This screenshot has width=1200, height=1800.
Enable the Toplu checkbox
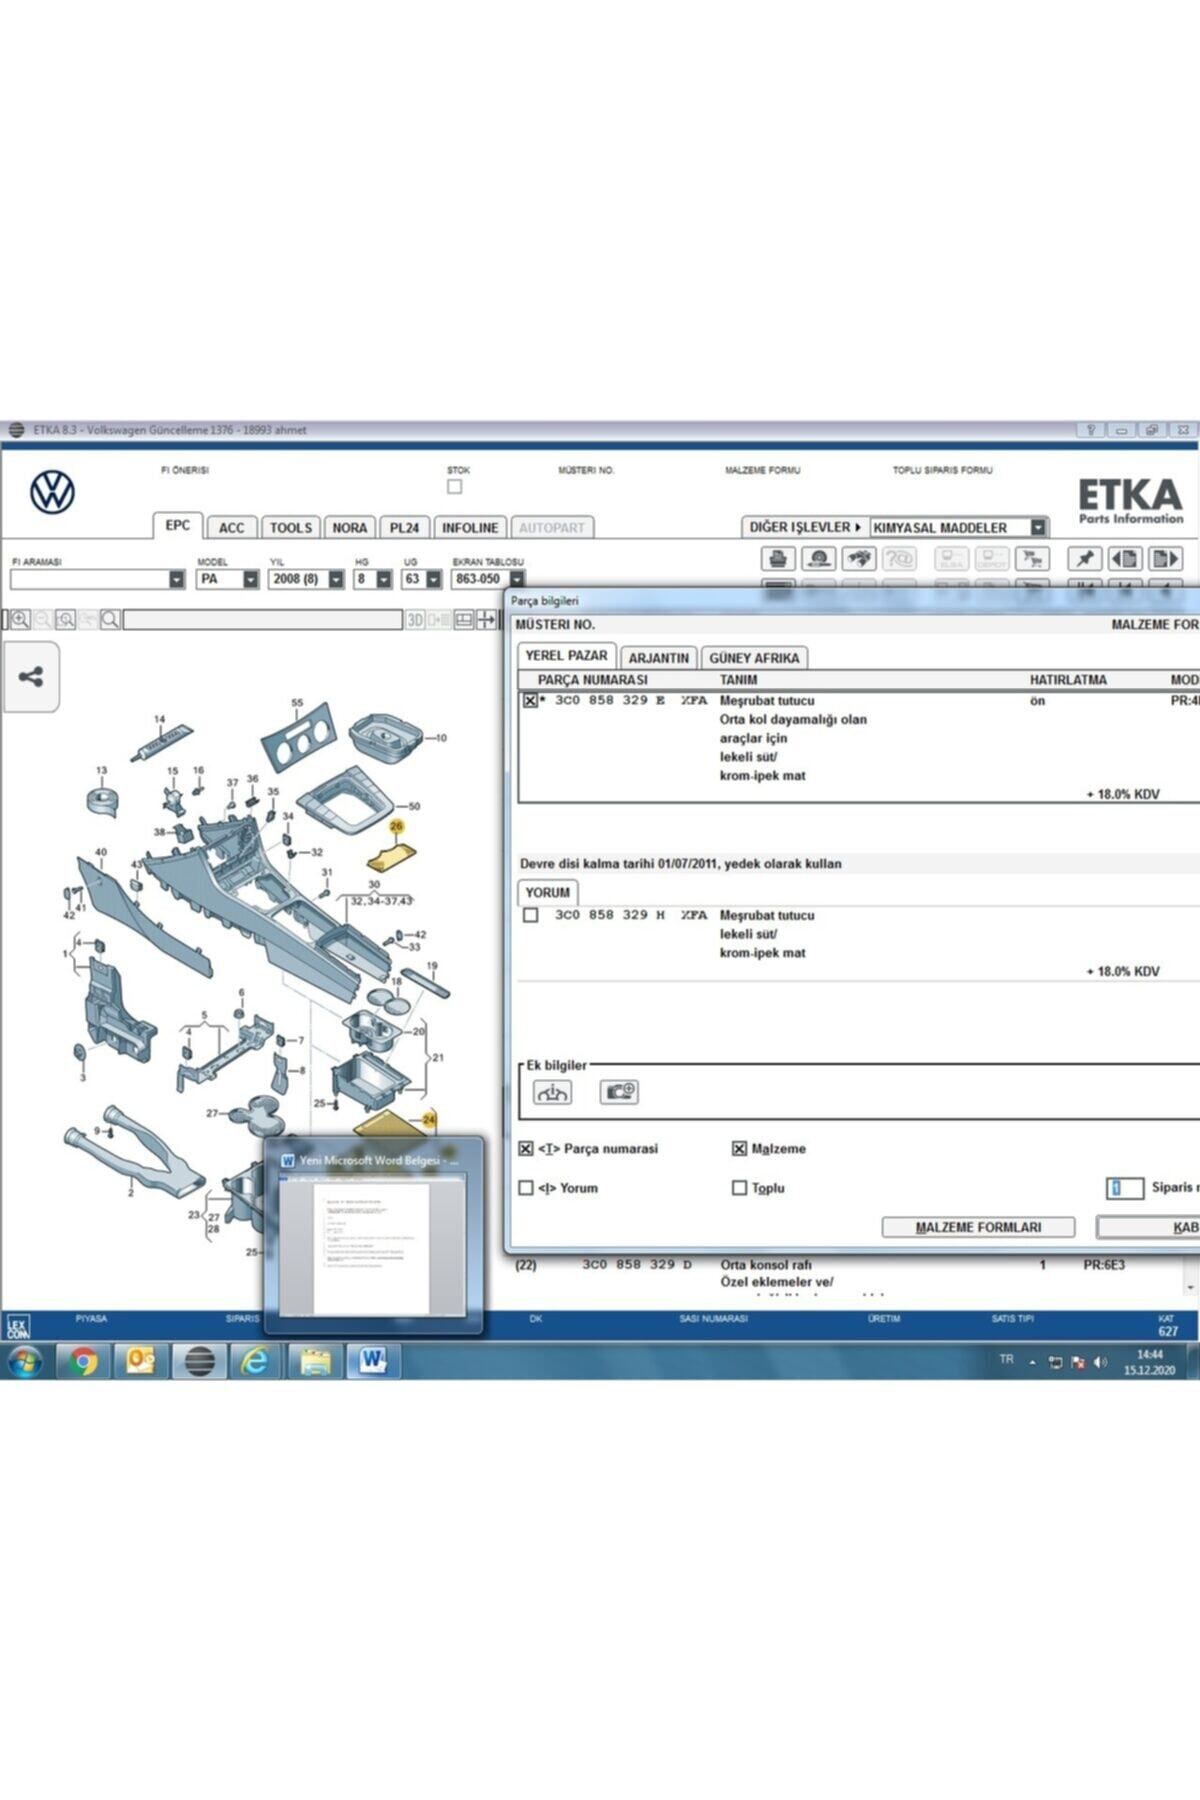[739, 1188]
